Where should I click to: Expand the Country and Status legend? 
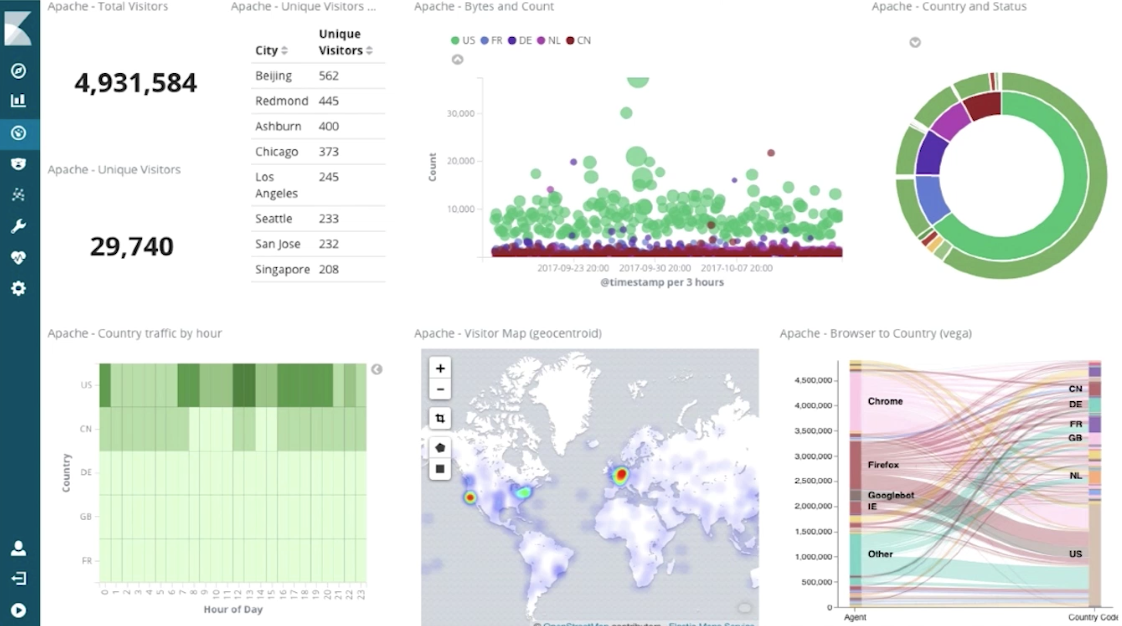click(914, 42)
